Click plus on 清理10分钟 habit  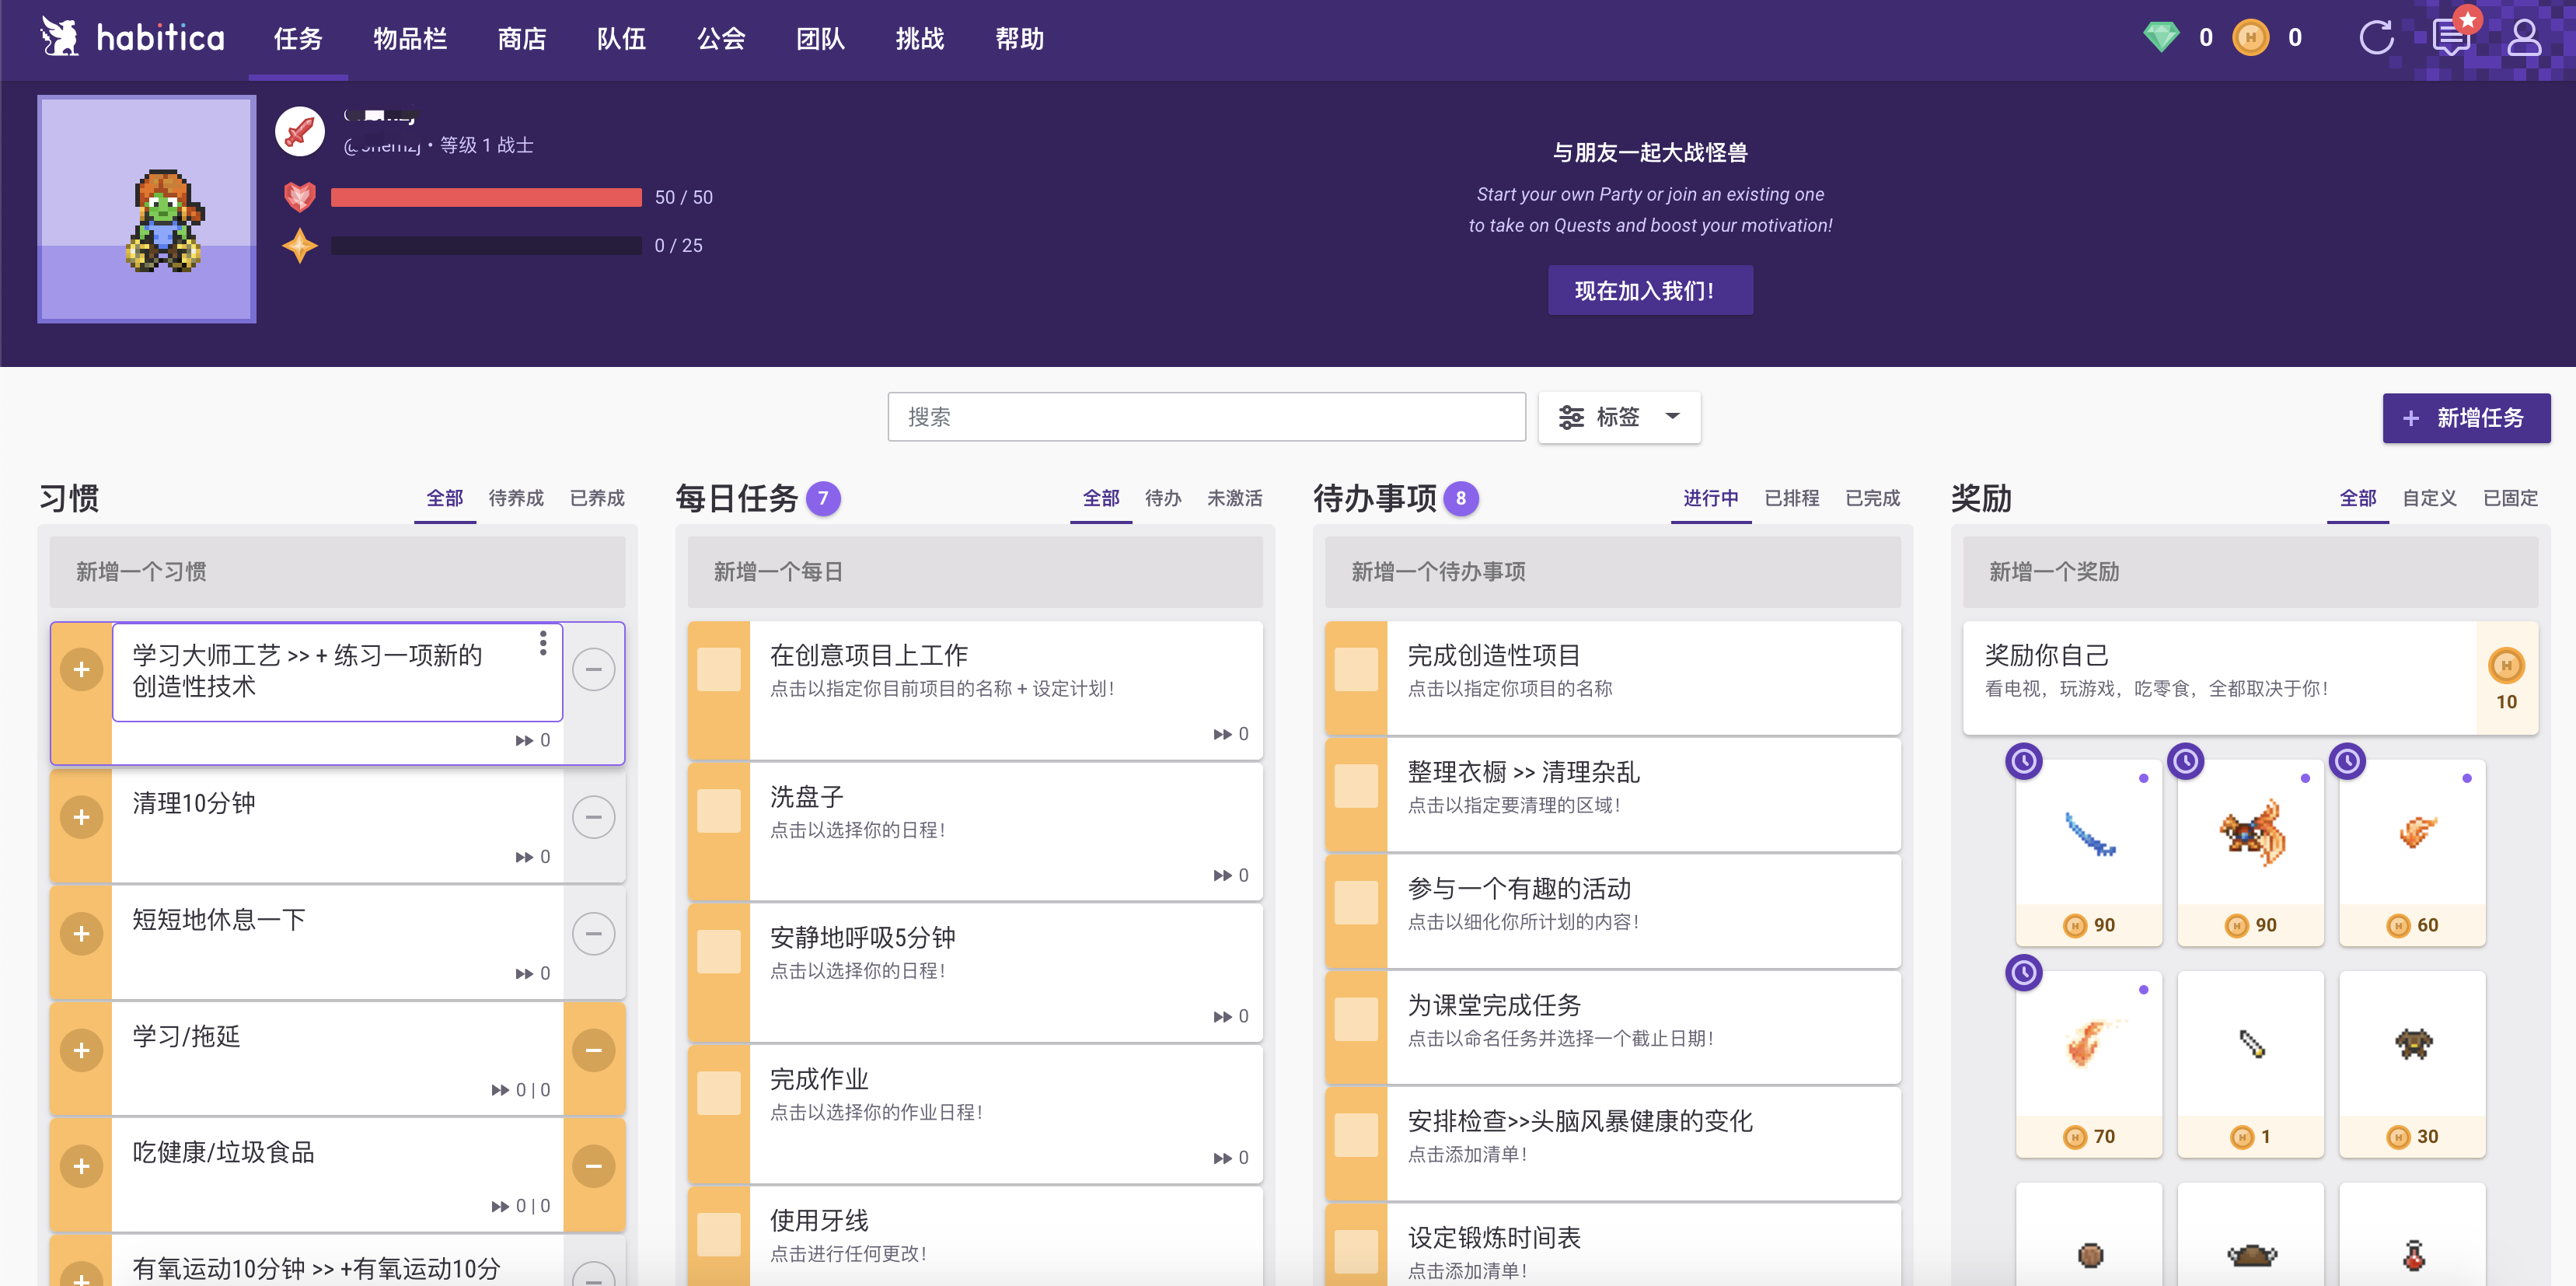82,817
